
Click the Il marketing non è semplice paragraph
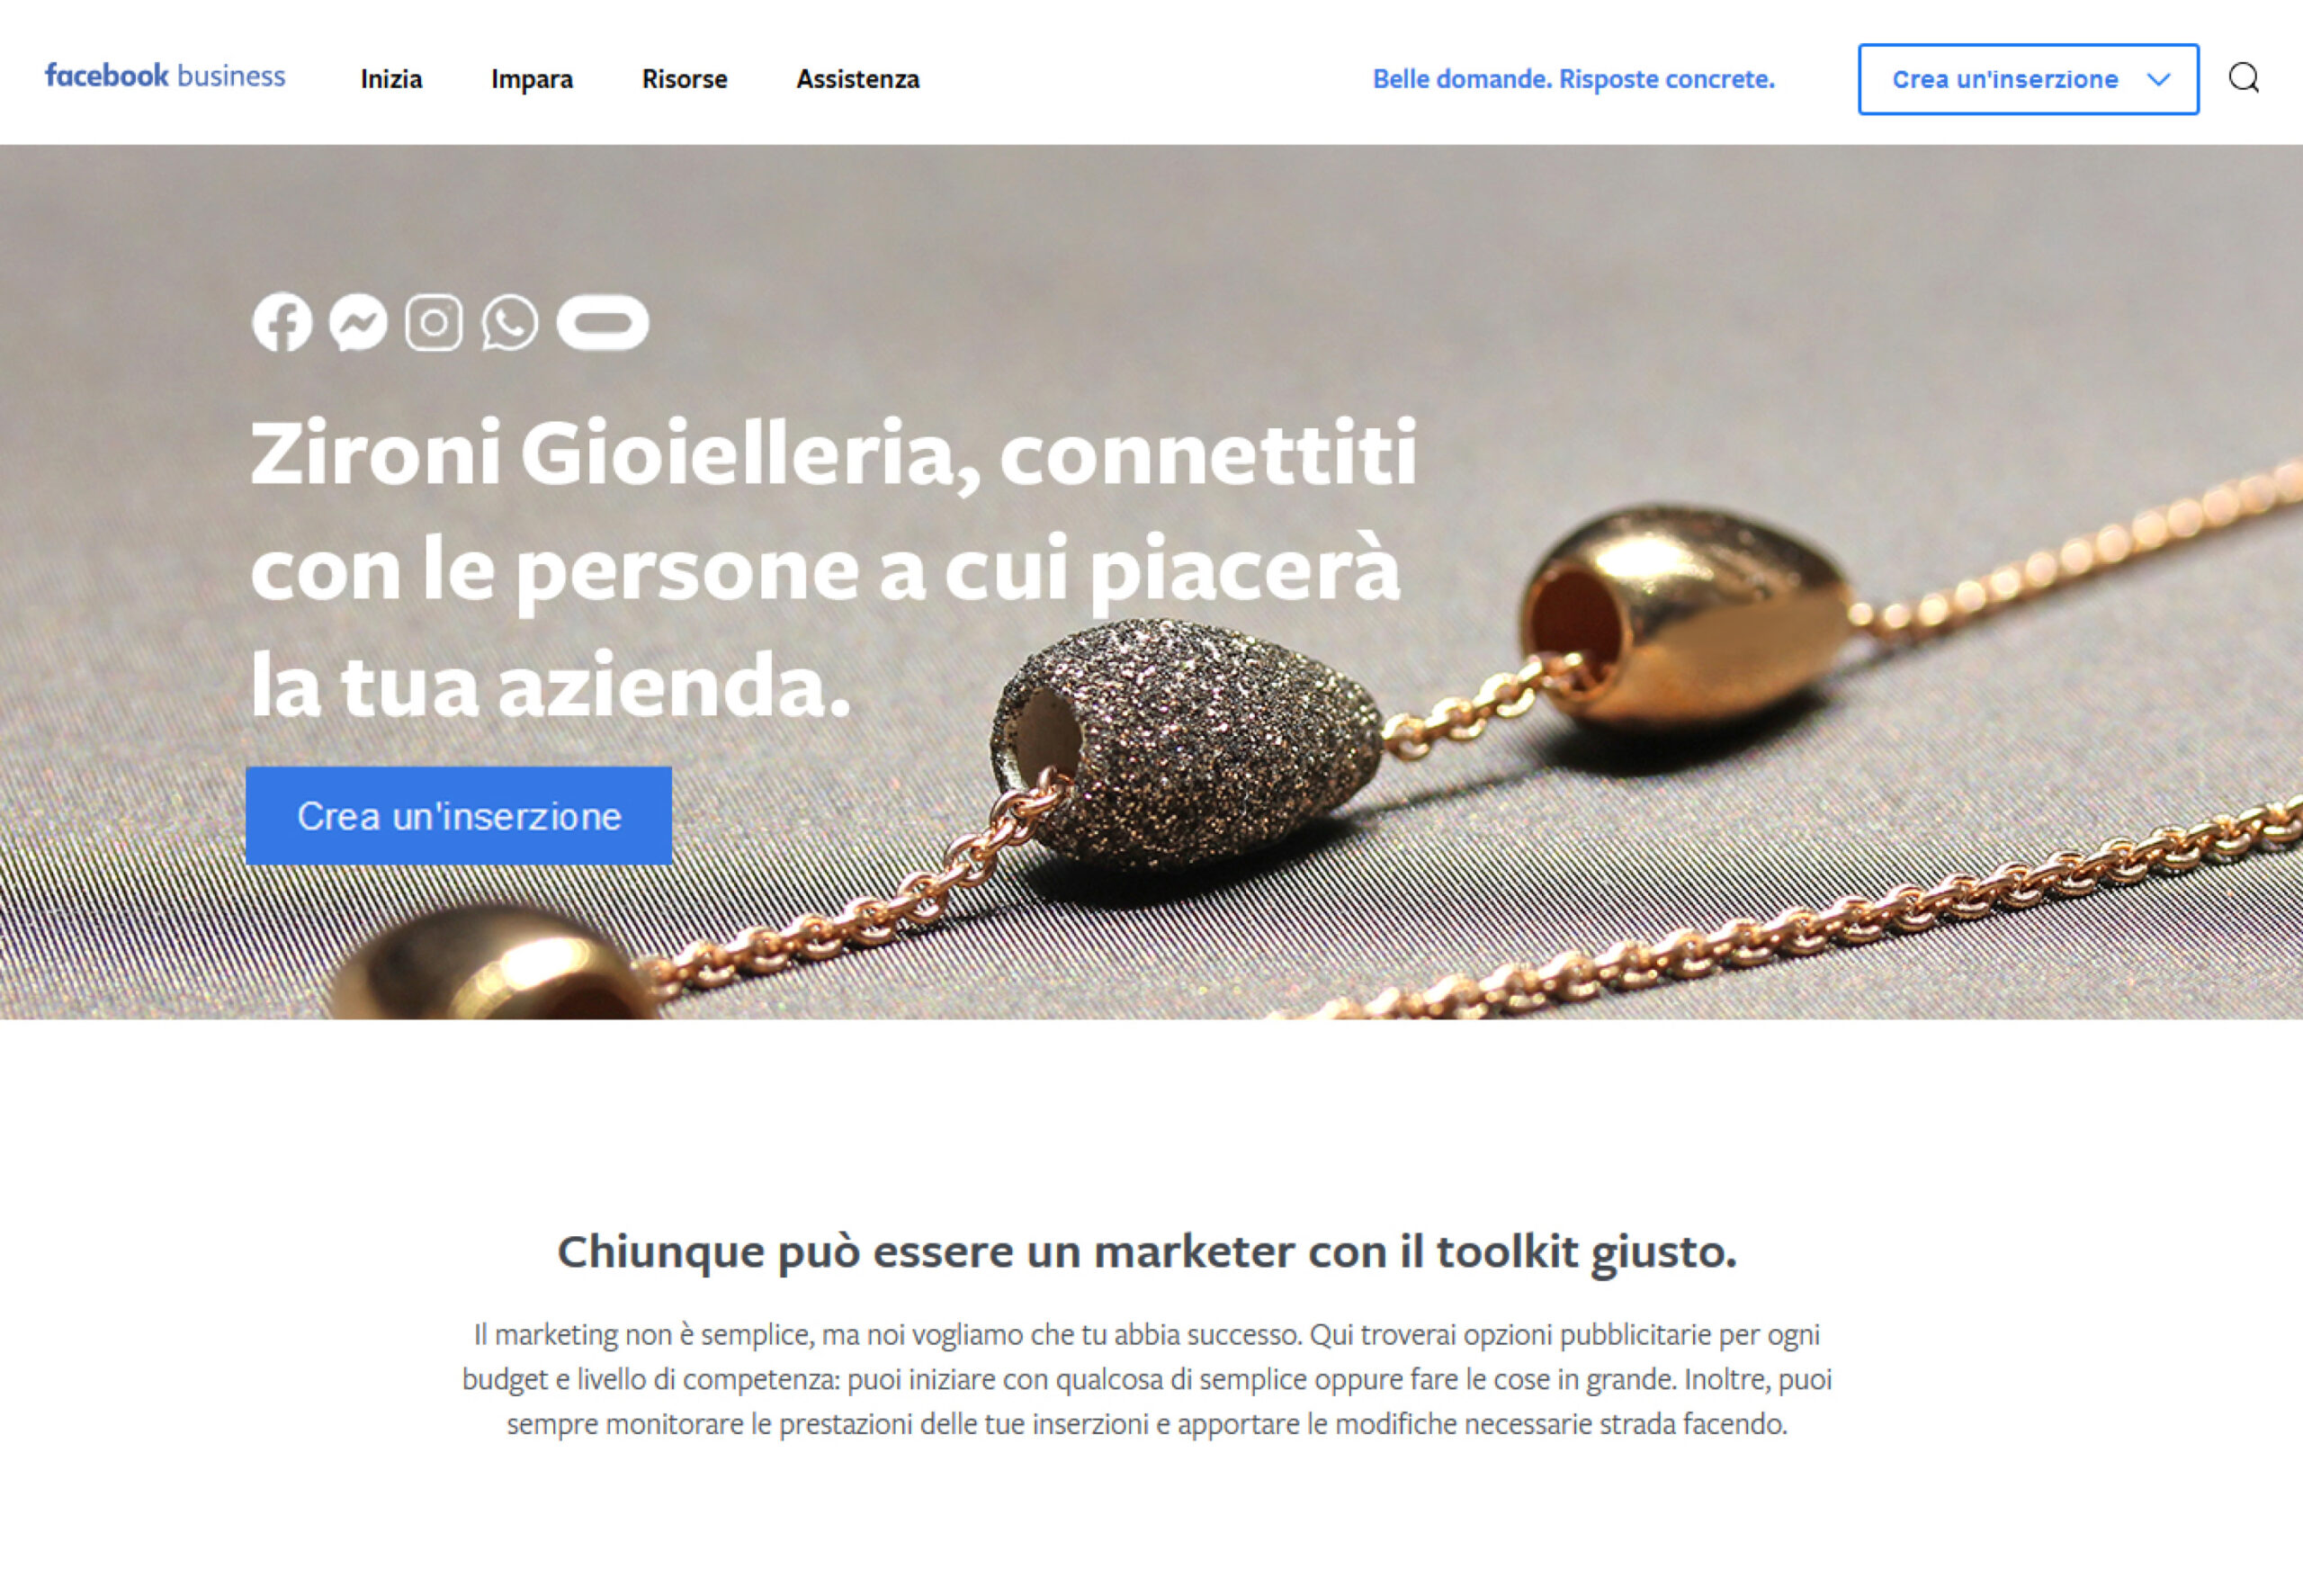pos(1147,1379)
